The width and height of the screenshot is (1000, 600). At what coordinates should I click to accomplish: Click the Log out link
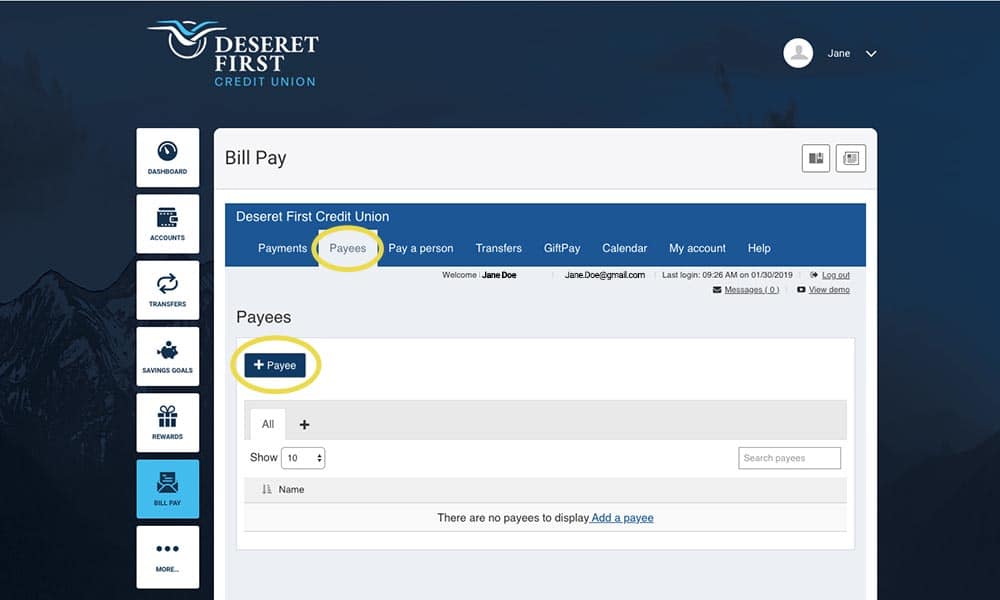pyautogui.click(x=835, y=275)
